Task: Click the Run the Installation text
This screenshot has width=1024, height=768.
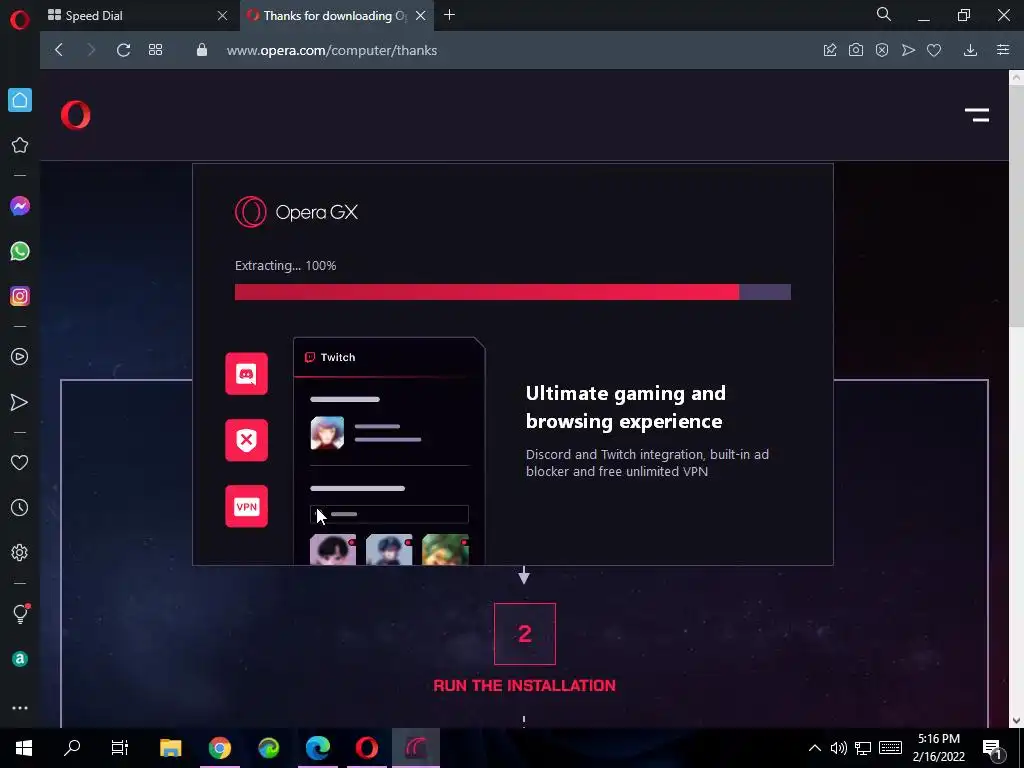Action: 524,686
